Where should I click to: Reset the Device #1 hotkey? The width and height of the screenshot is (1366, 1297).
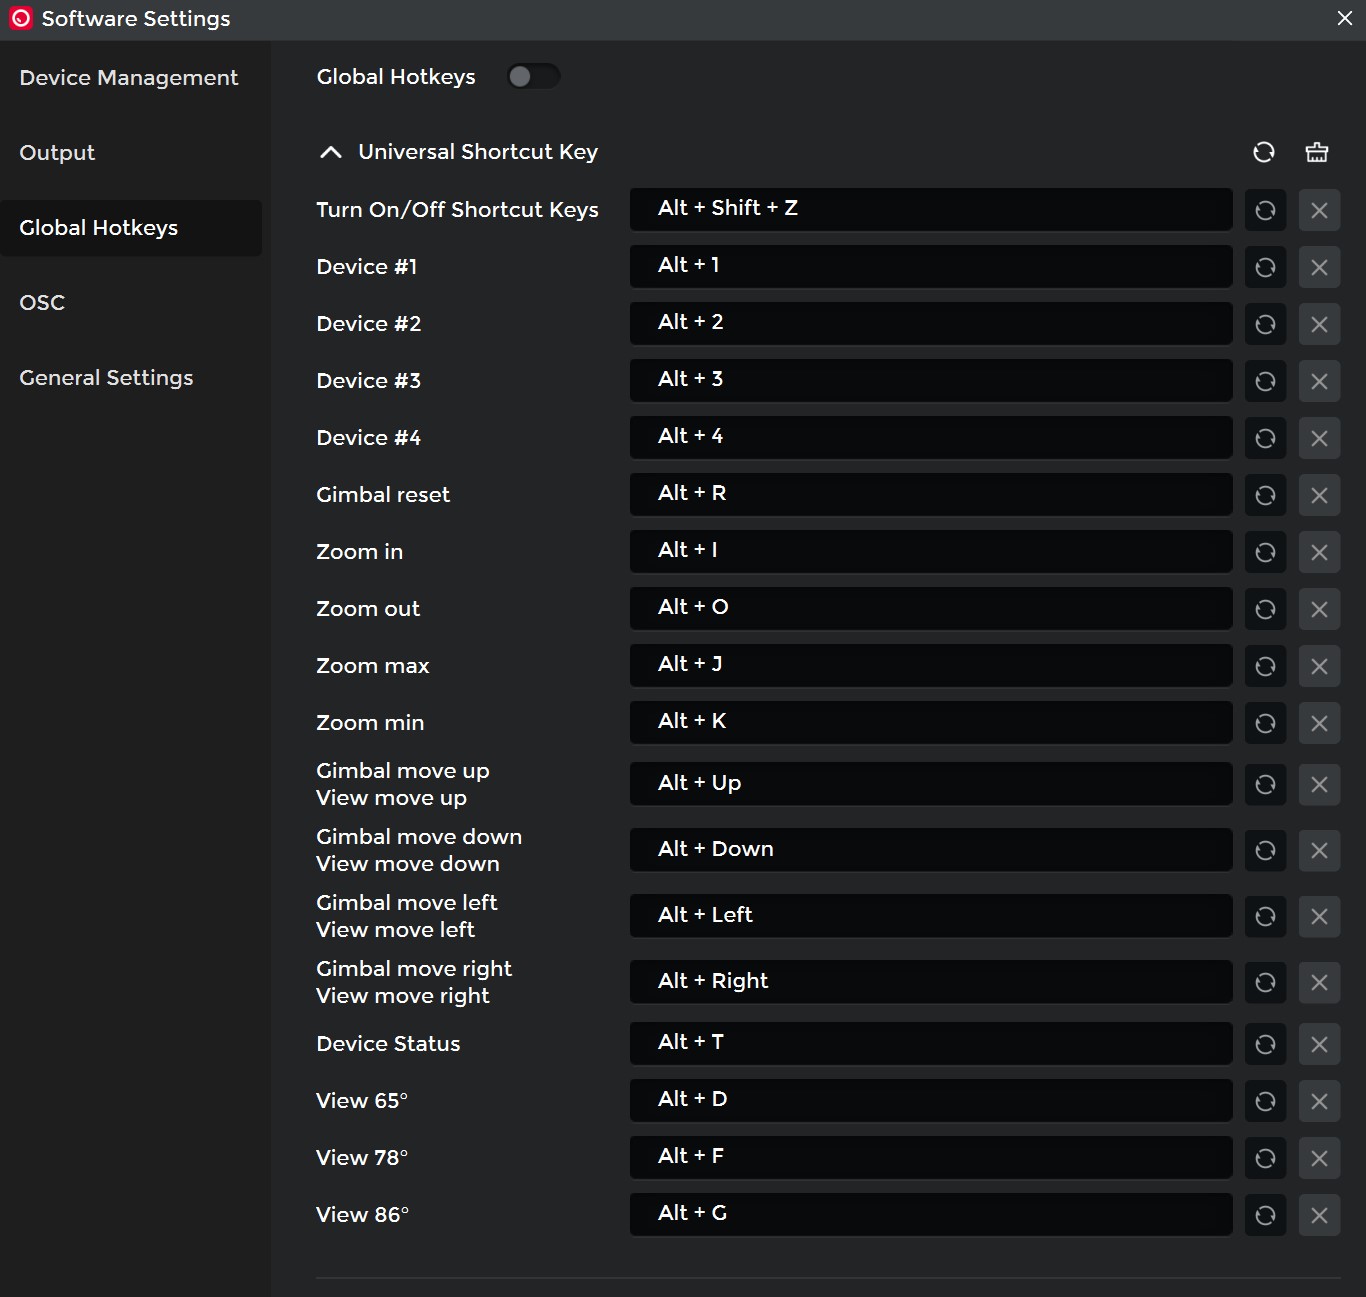(1265, 267)
